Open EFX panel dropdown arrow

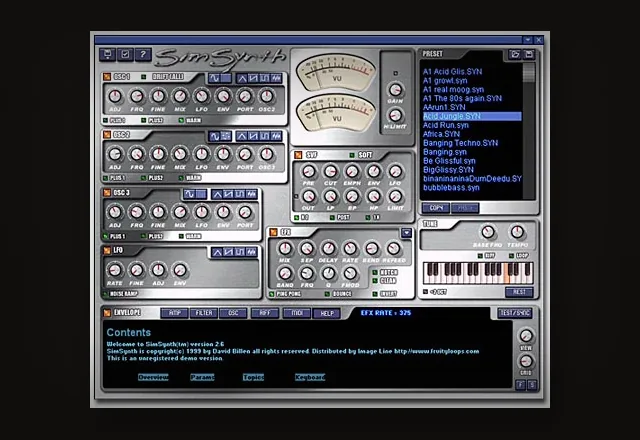pos(406,233)
